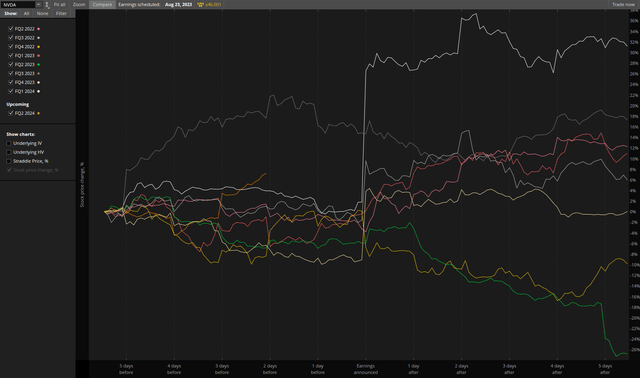Click the red FQ1 2023 color dot
Viewport: 640px width, 378px height.
38,56
